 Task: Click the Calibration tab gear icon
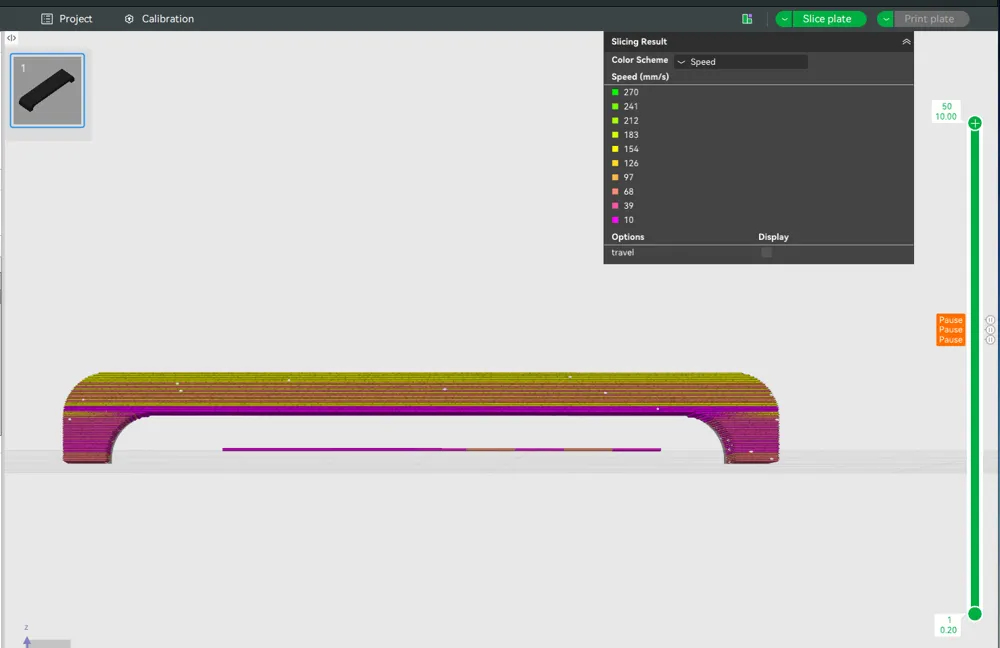(x=129, y=19)
